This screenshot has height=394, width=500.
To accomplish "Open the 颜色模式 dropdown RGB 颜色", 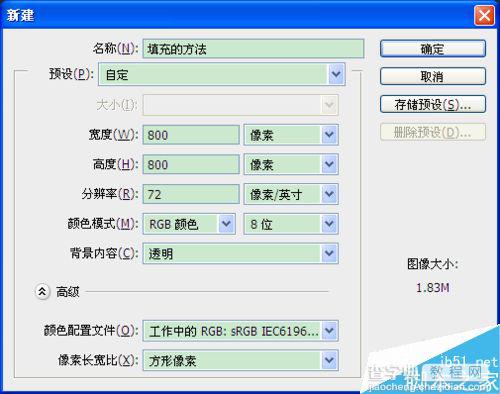I will click(x=189, y=224).
